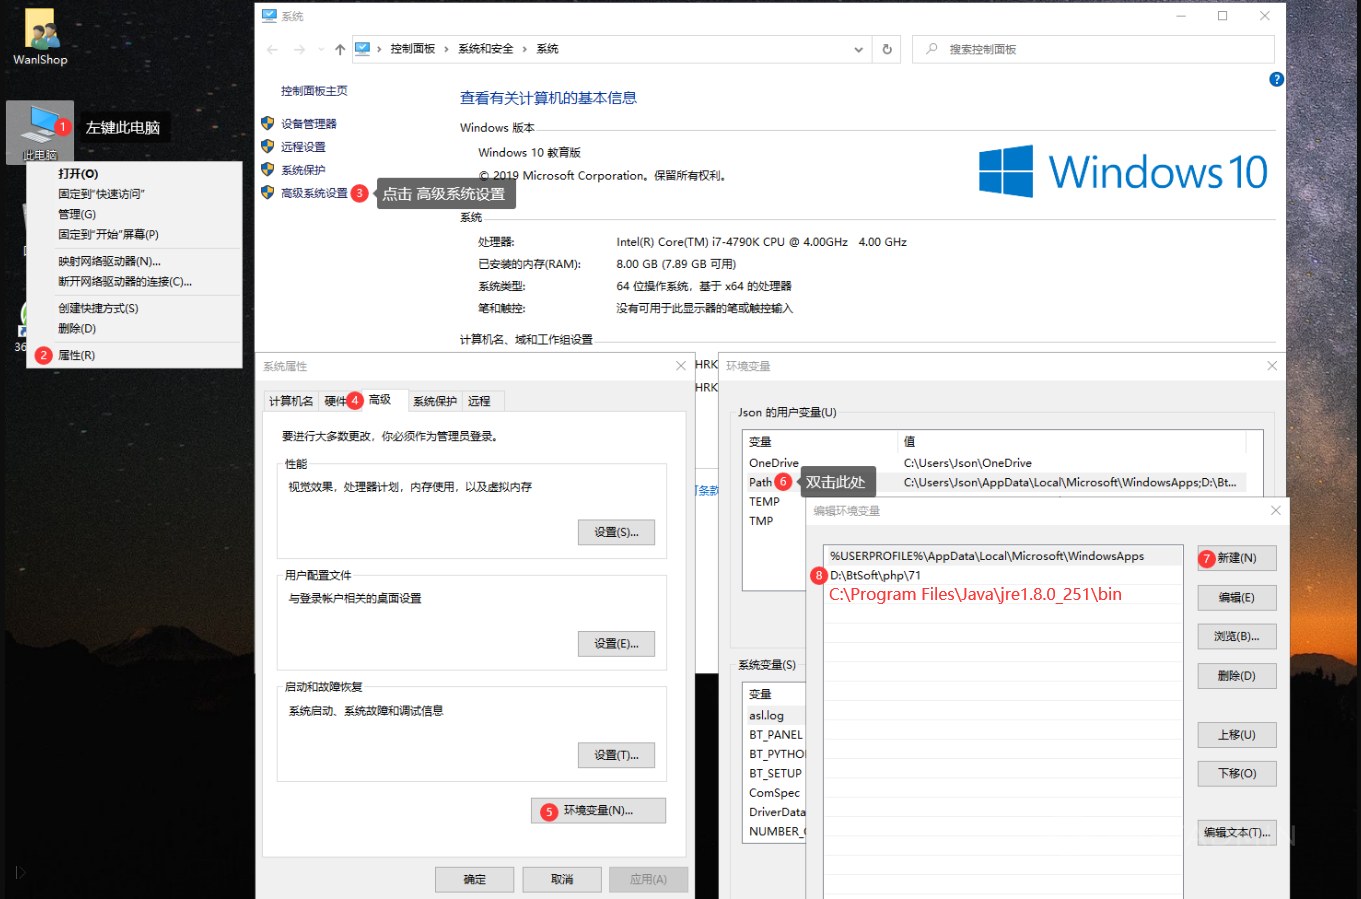Click the up-one-level arrow in 系统 window

pyautogui.click(x=340, y=49)
